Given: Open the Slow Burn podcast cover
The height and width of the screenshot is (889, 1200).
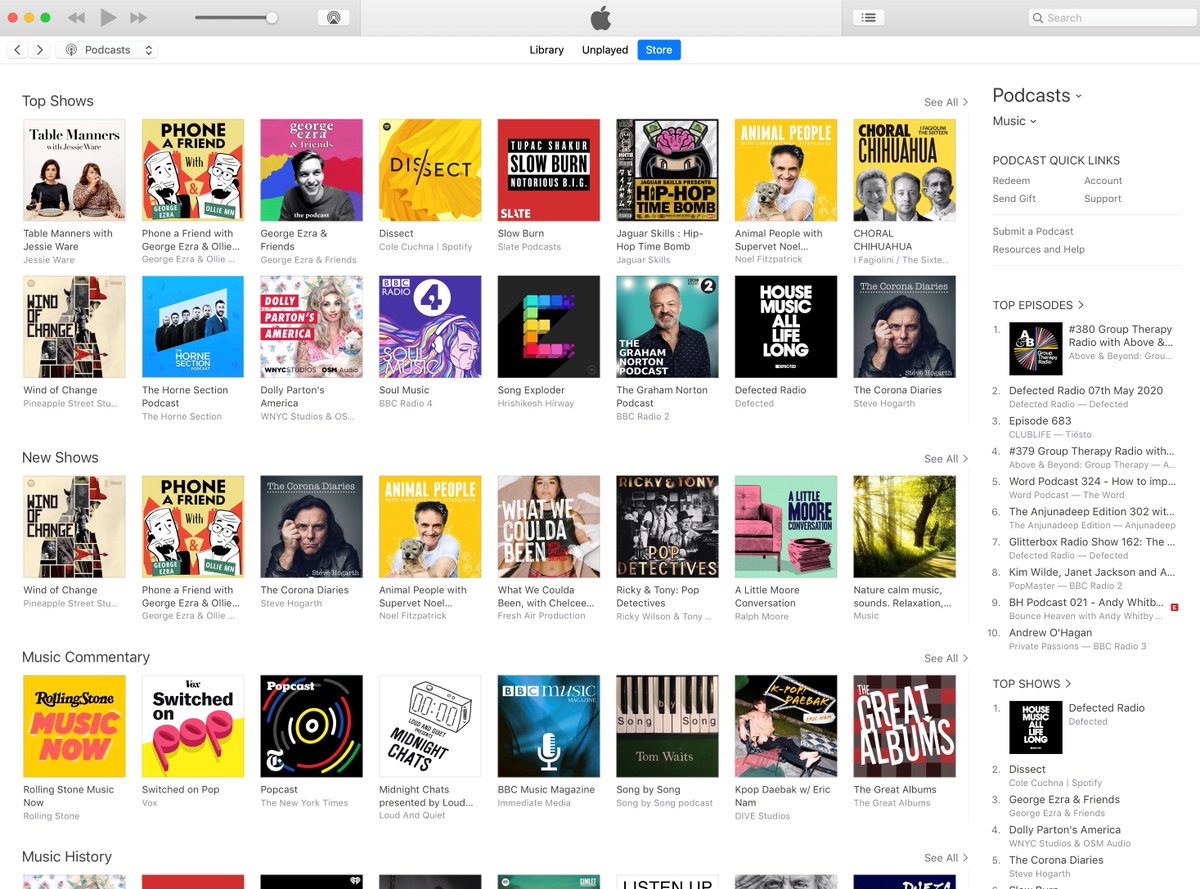Looking at the screenshot, I should (x=549, y=170).
